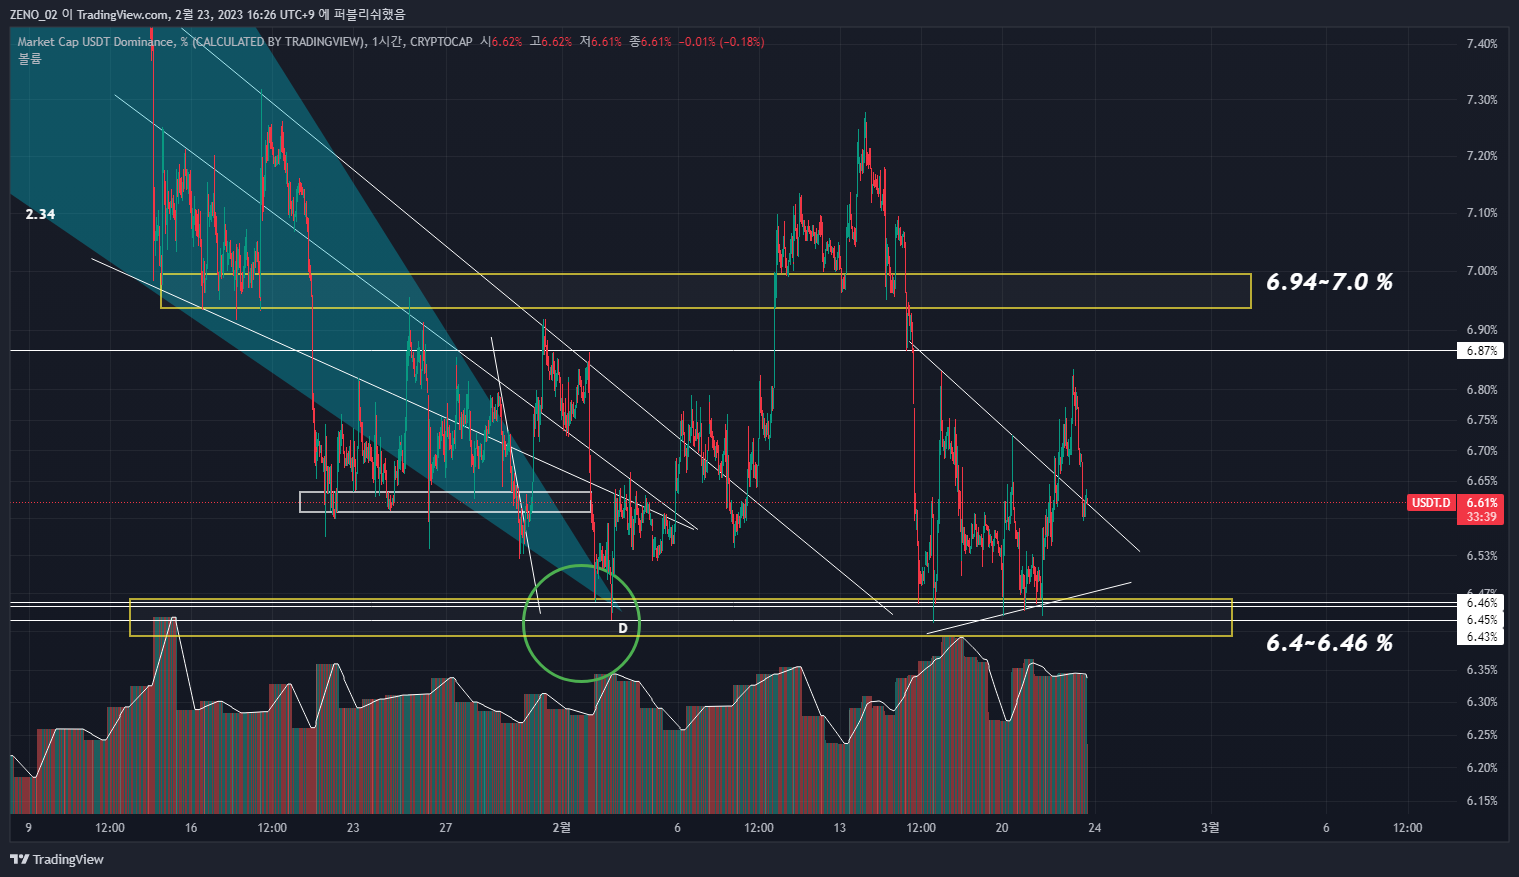Click the D marker label near the green circle

(x=622, y=628)
